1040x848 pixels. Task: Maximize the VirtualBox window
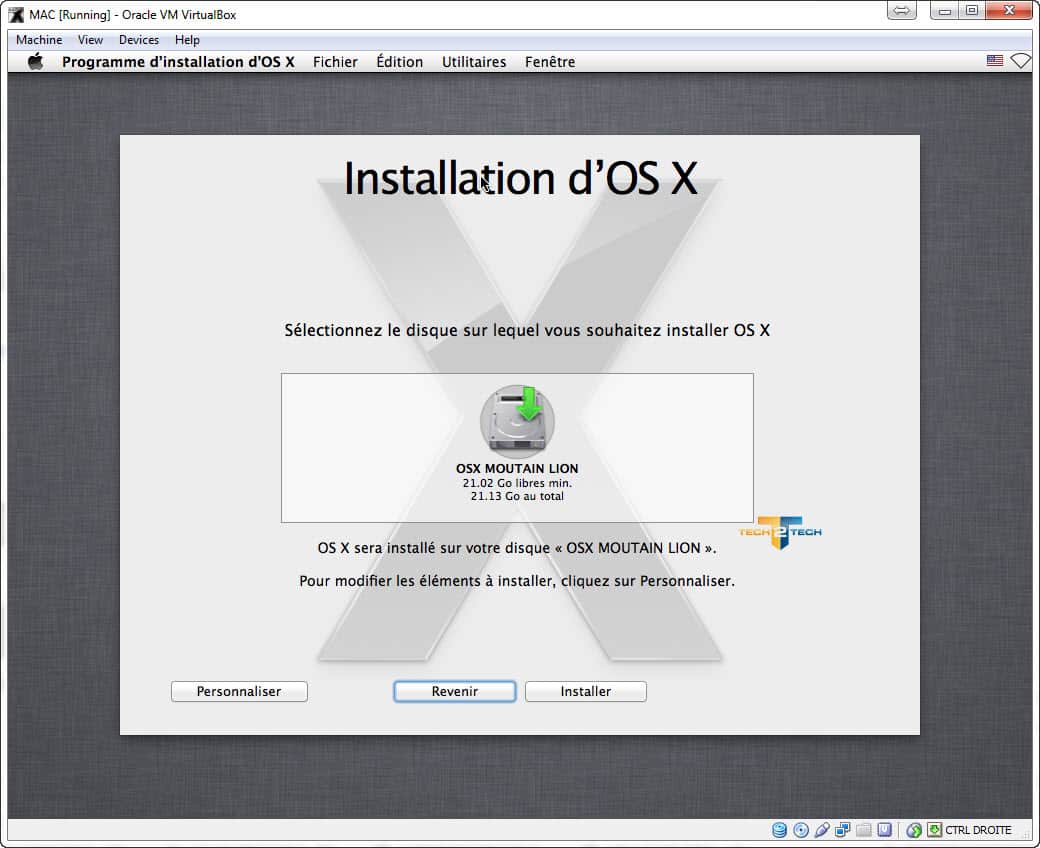coord(972,11)
